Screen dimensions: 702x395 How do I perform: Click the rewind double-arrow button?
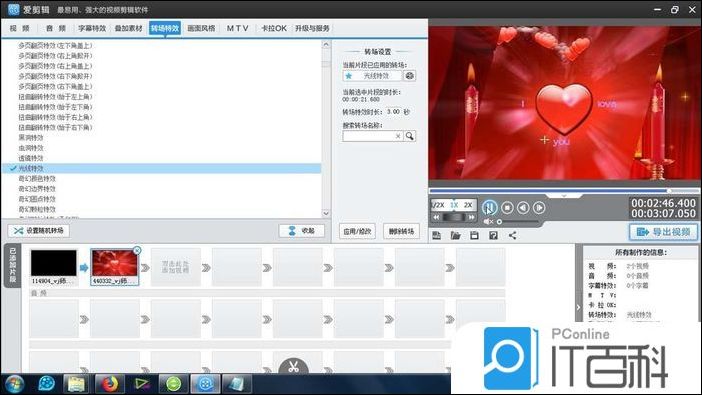(x=436, y=217)
